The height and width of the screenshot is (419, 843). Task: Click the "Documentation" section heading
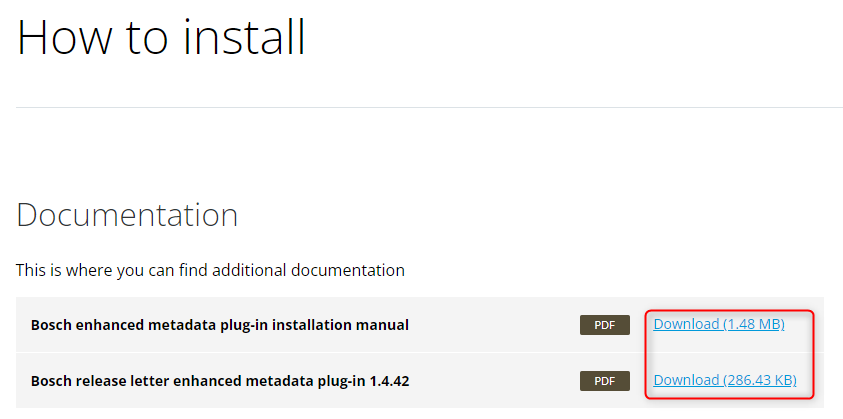(127, 215)
